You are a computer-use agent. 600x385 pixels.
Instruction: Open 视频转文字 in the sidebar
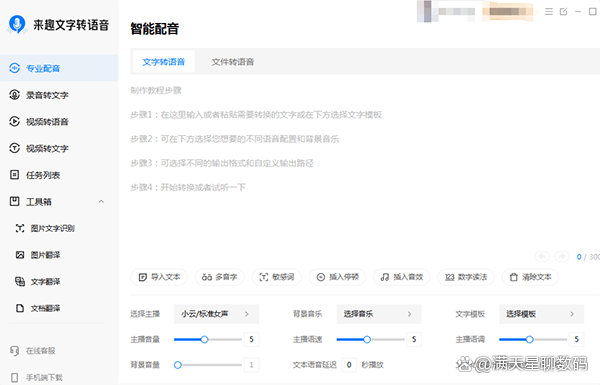point(59,148)
